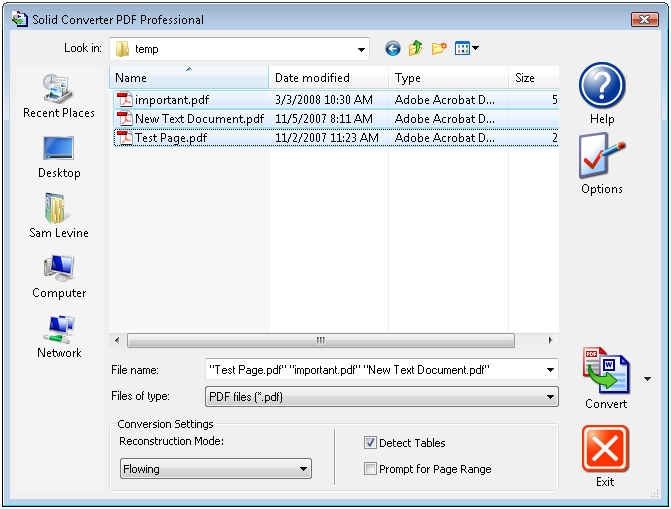Click the red Exit icon
The image size is (671, 509).
(605, 449)
